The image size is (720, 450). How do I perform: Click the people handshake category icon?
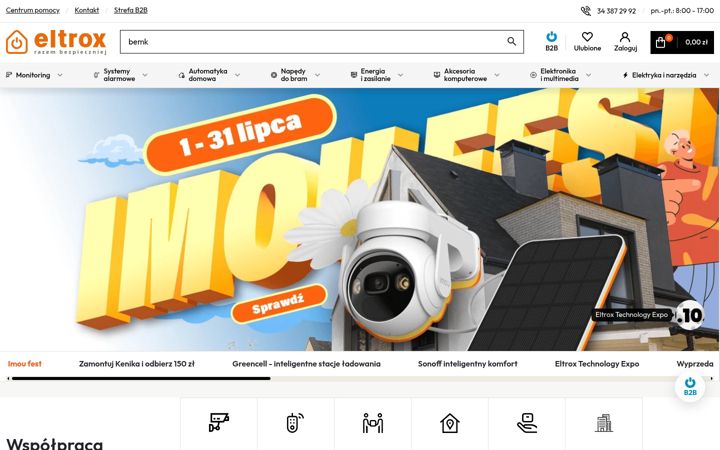coord(372,423)
